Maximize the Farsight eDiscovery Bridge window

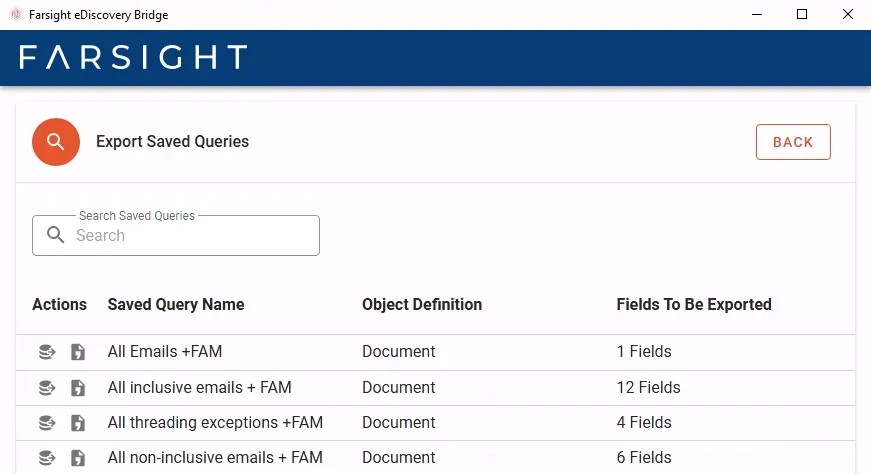click(801, 15)
